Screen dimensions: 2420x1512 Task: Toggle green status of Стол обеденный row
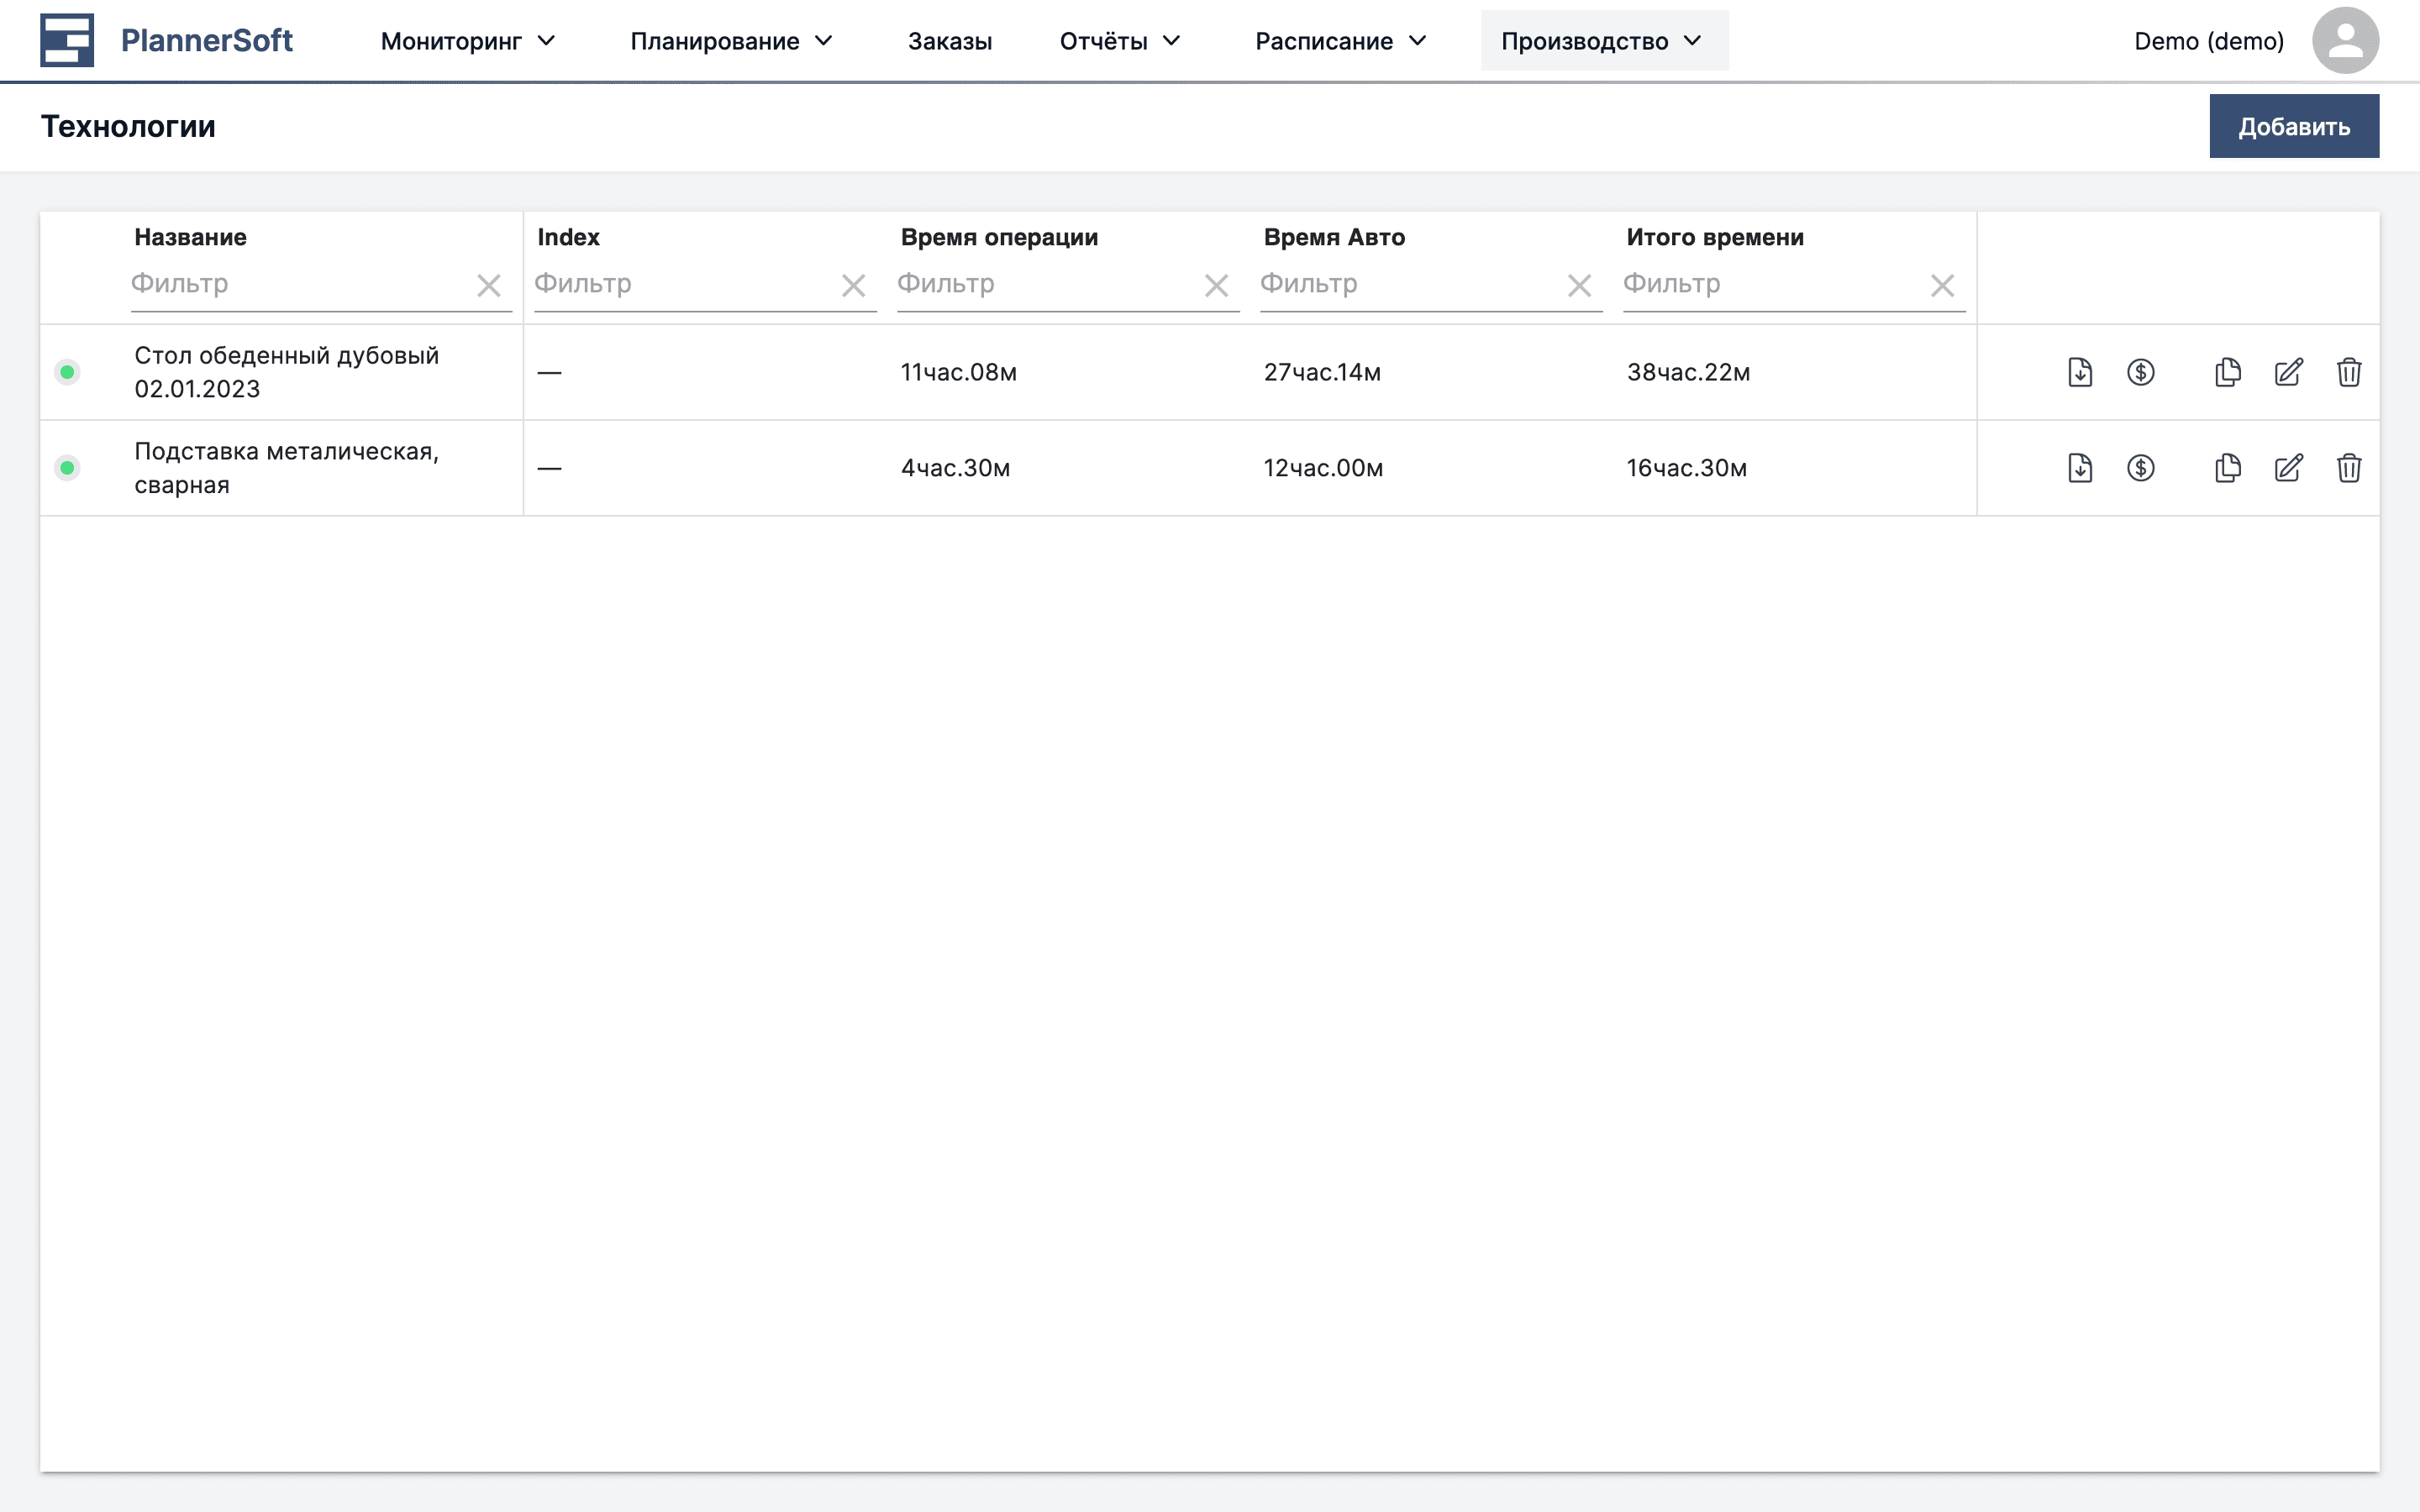[67, 372]
